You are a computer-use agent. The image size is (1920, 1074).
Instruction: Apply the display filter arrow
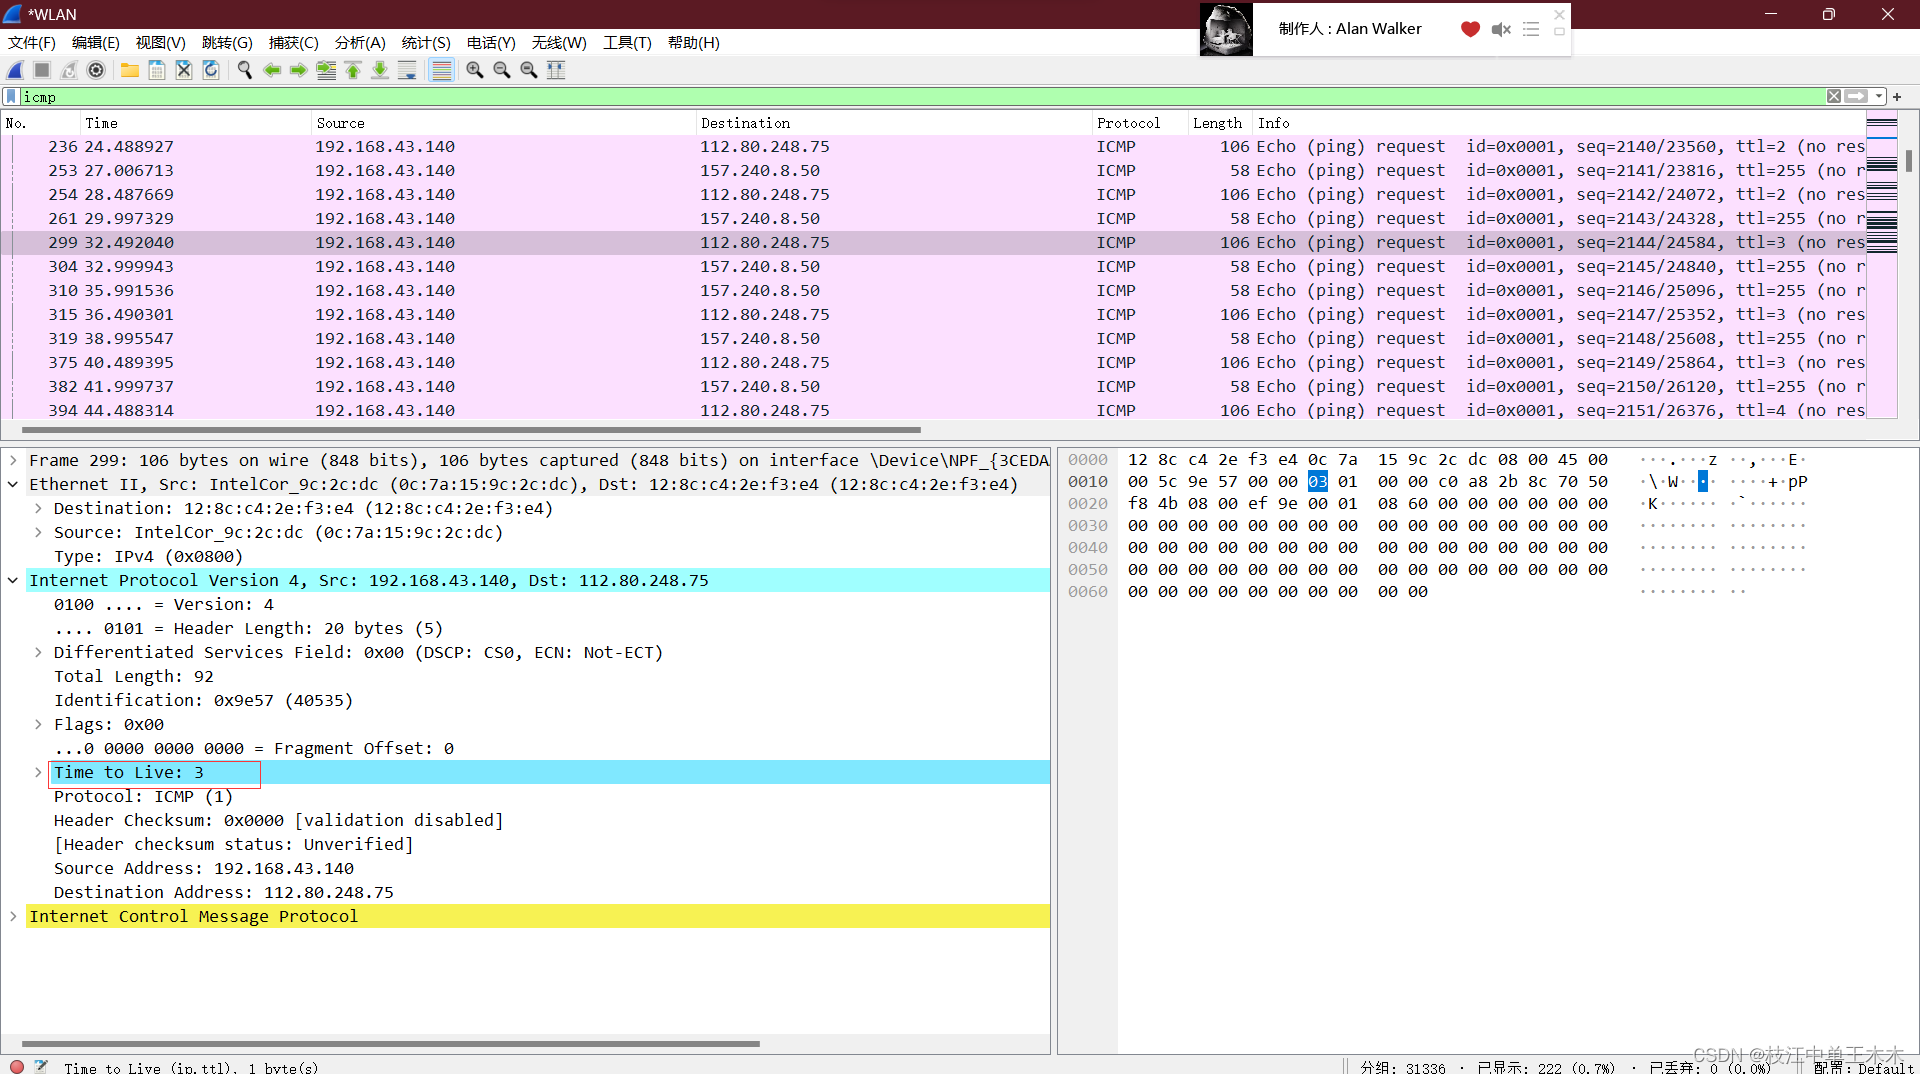pos(1856,97)
